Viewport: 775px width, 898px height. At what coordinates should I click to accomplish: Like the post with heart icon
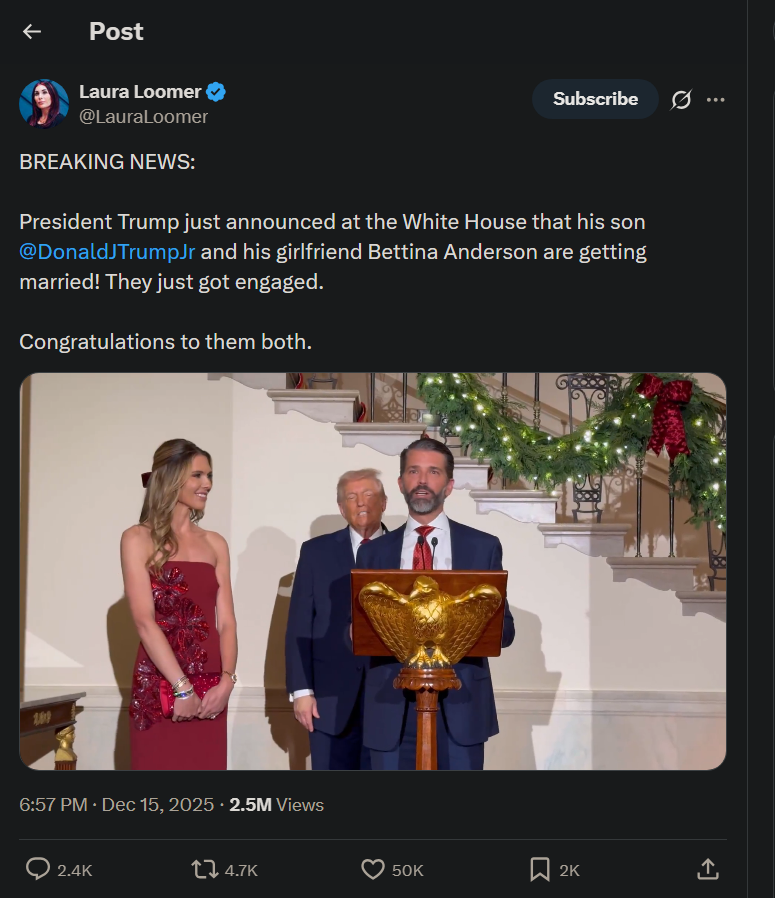coord(373,869)
